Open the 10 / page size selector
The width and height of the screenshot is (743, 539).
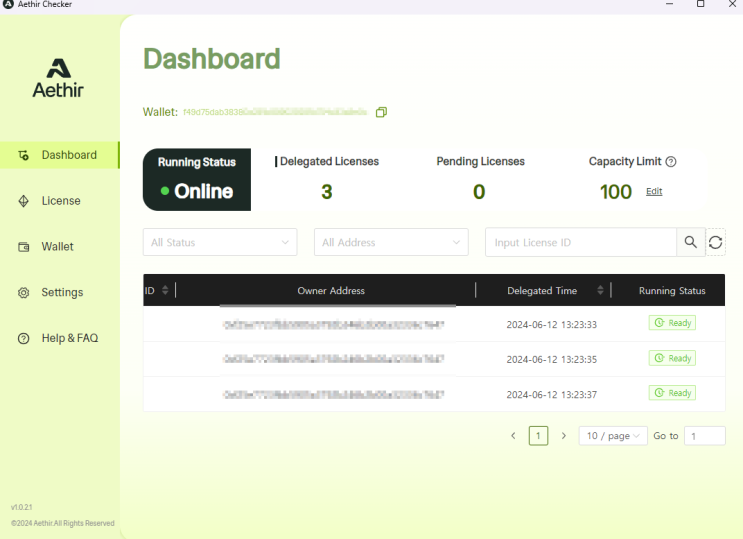tap(613, 436)
